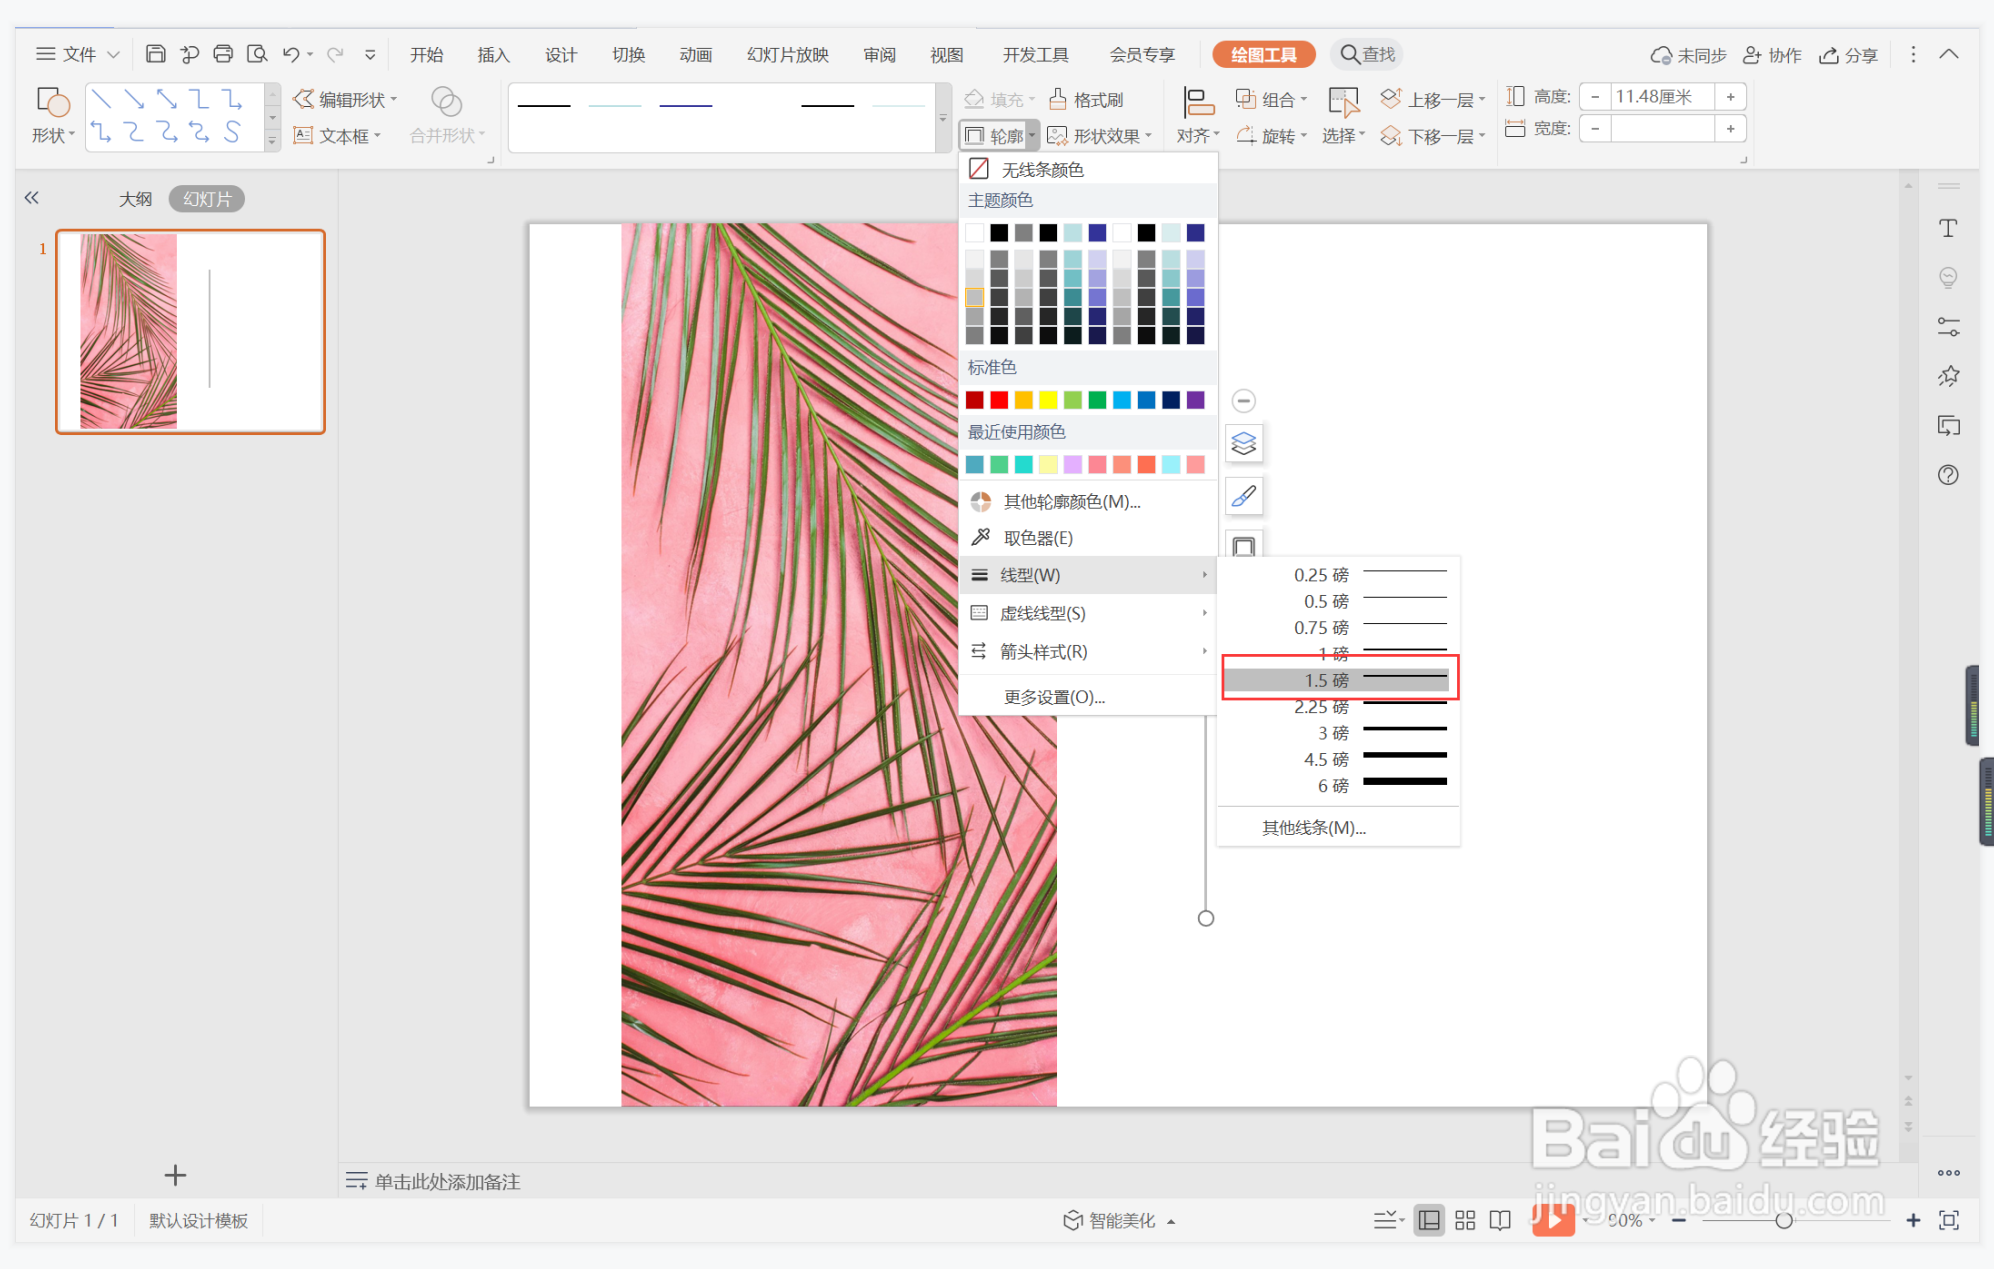Click the layers icon beside the line
Screen dimensions: 1994x1269
pyautogui.click(x=1243, y=443)
